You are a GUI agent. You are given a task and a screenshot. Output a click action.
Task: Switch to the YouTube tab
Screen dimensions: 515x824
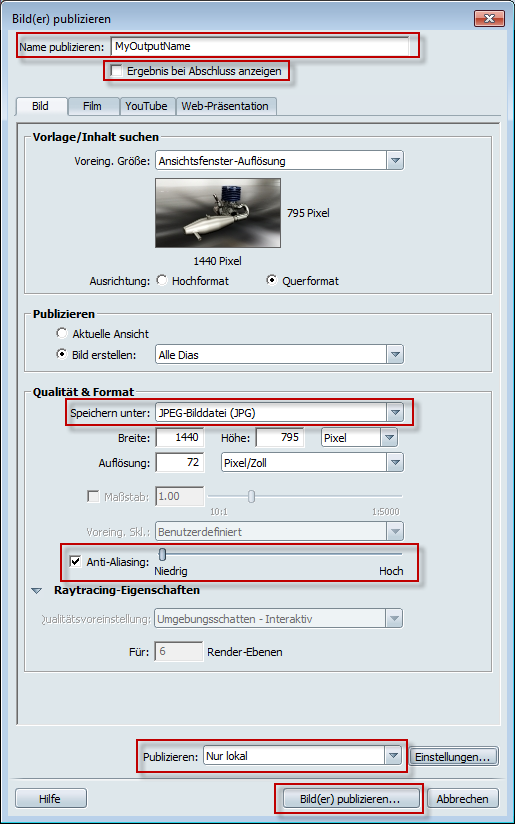(147, 106)
